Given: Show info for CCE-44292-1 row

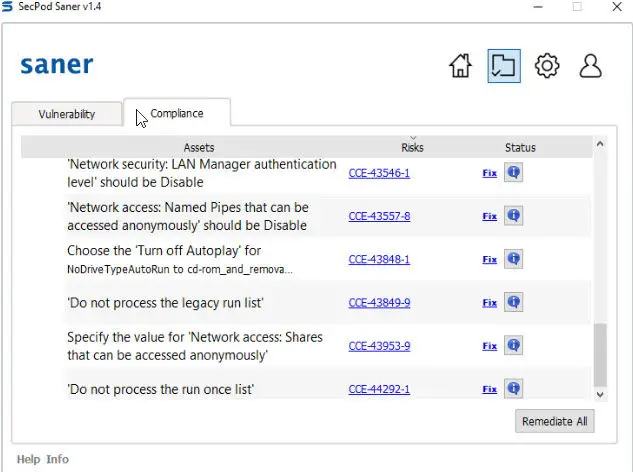Looking at the screenshot, I should click(x=514, y=388).
